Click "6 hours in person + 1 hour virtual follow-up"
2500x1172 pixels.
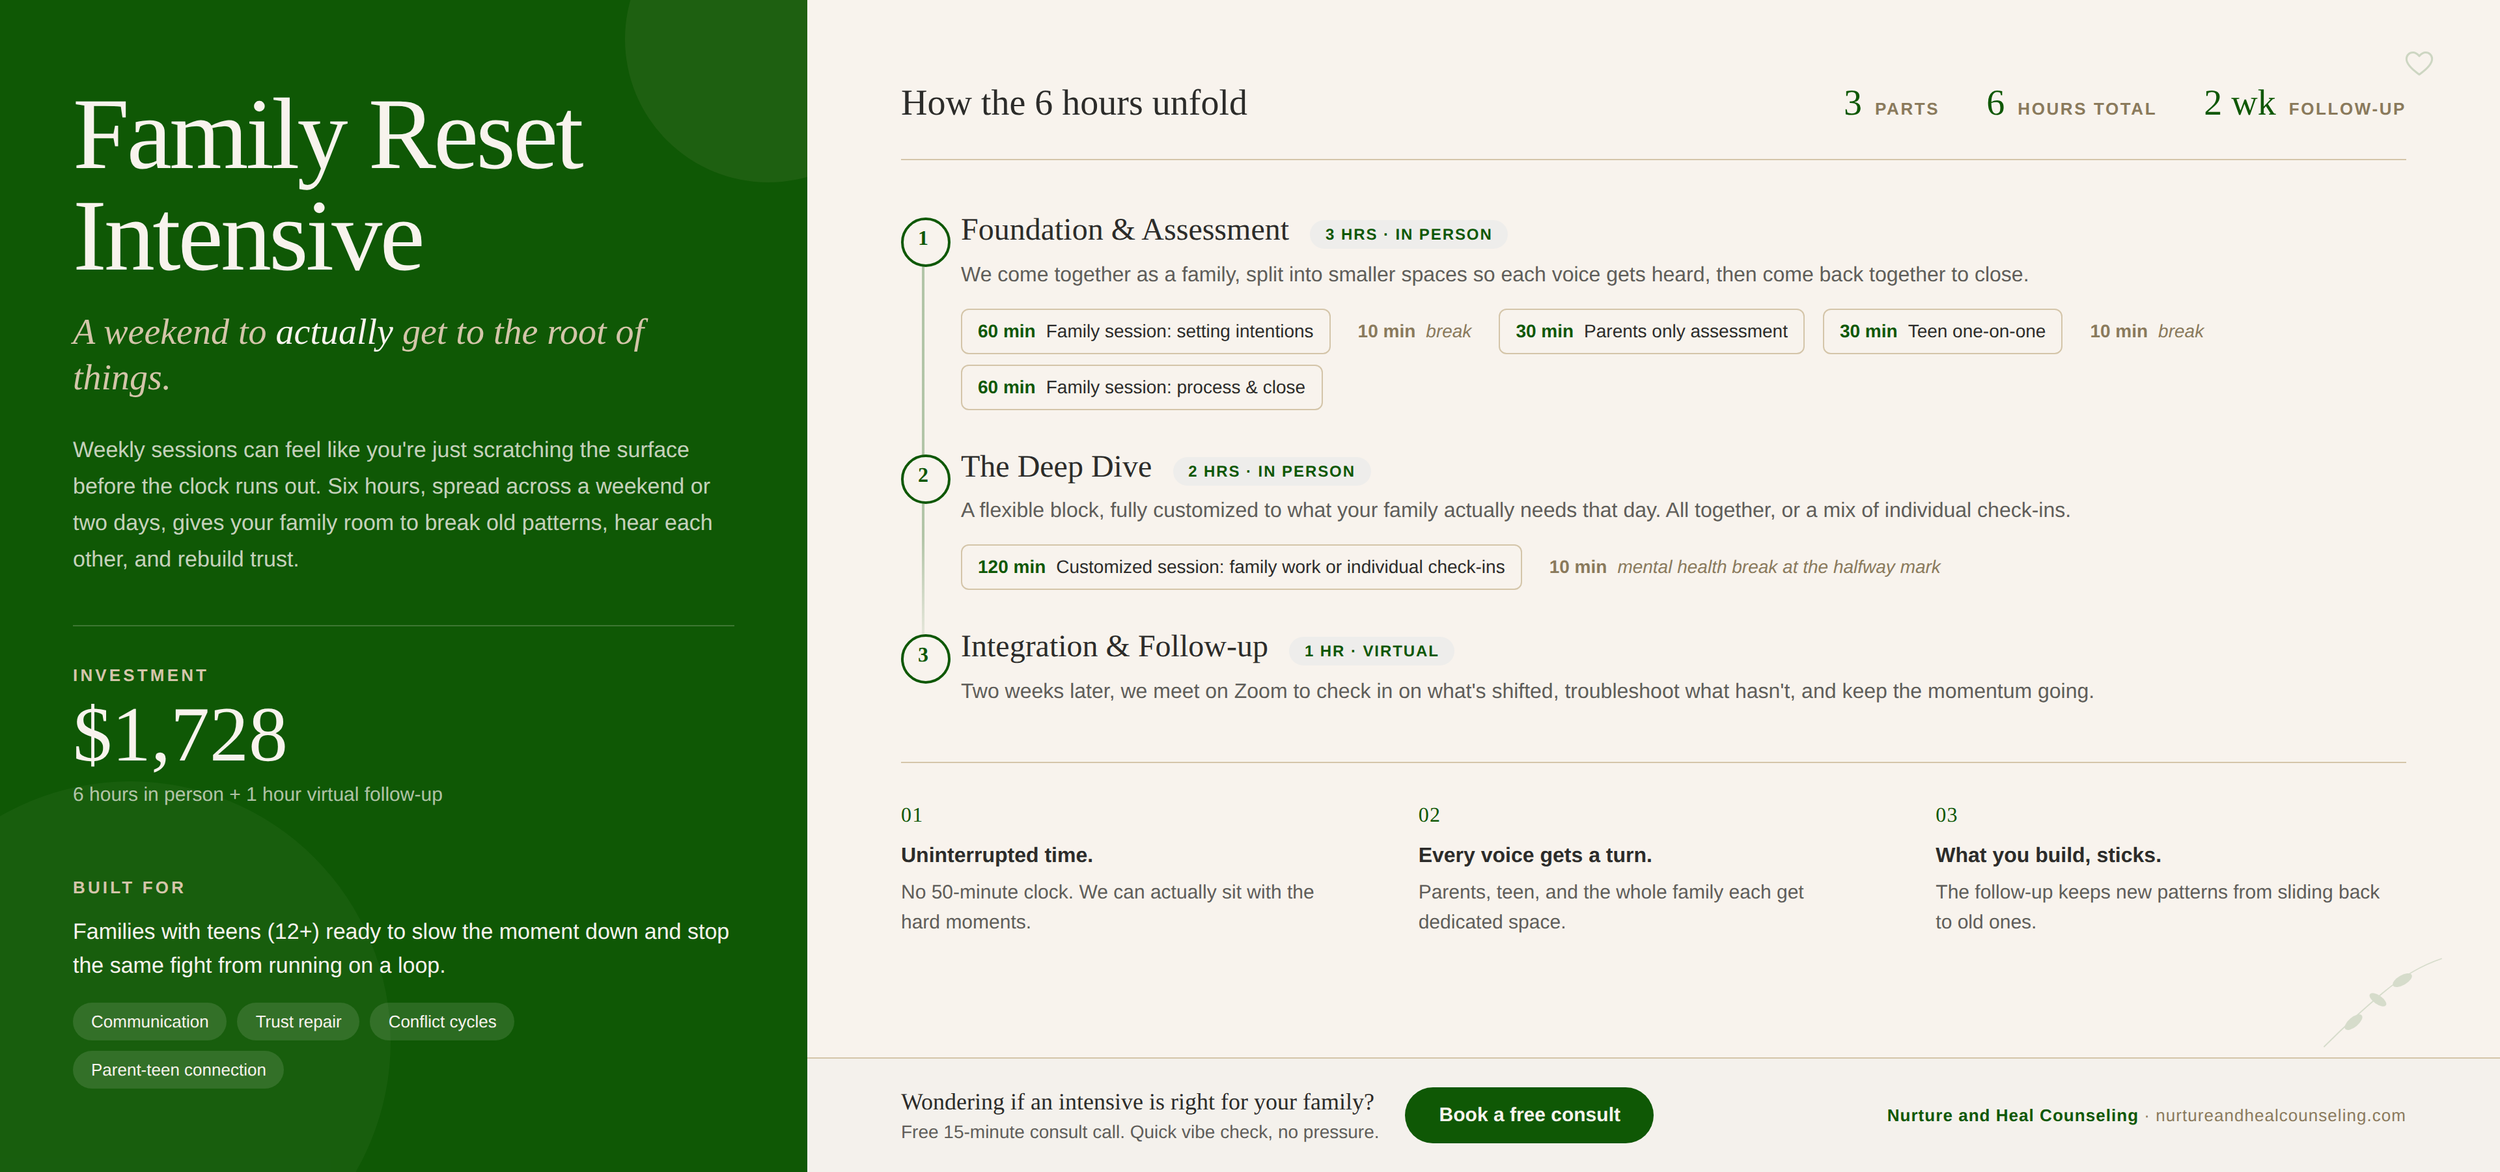click(257, 794)
